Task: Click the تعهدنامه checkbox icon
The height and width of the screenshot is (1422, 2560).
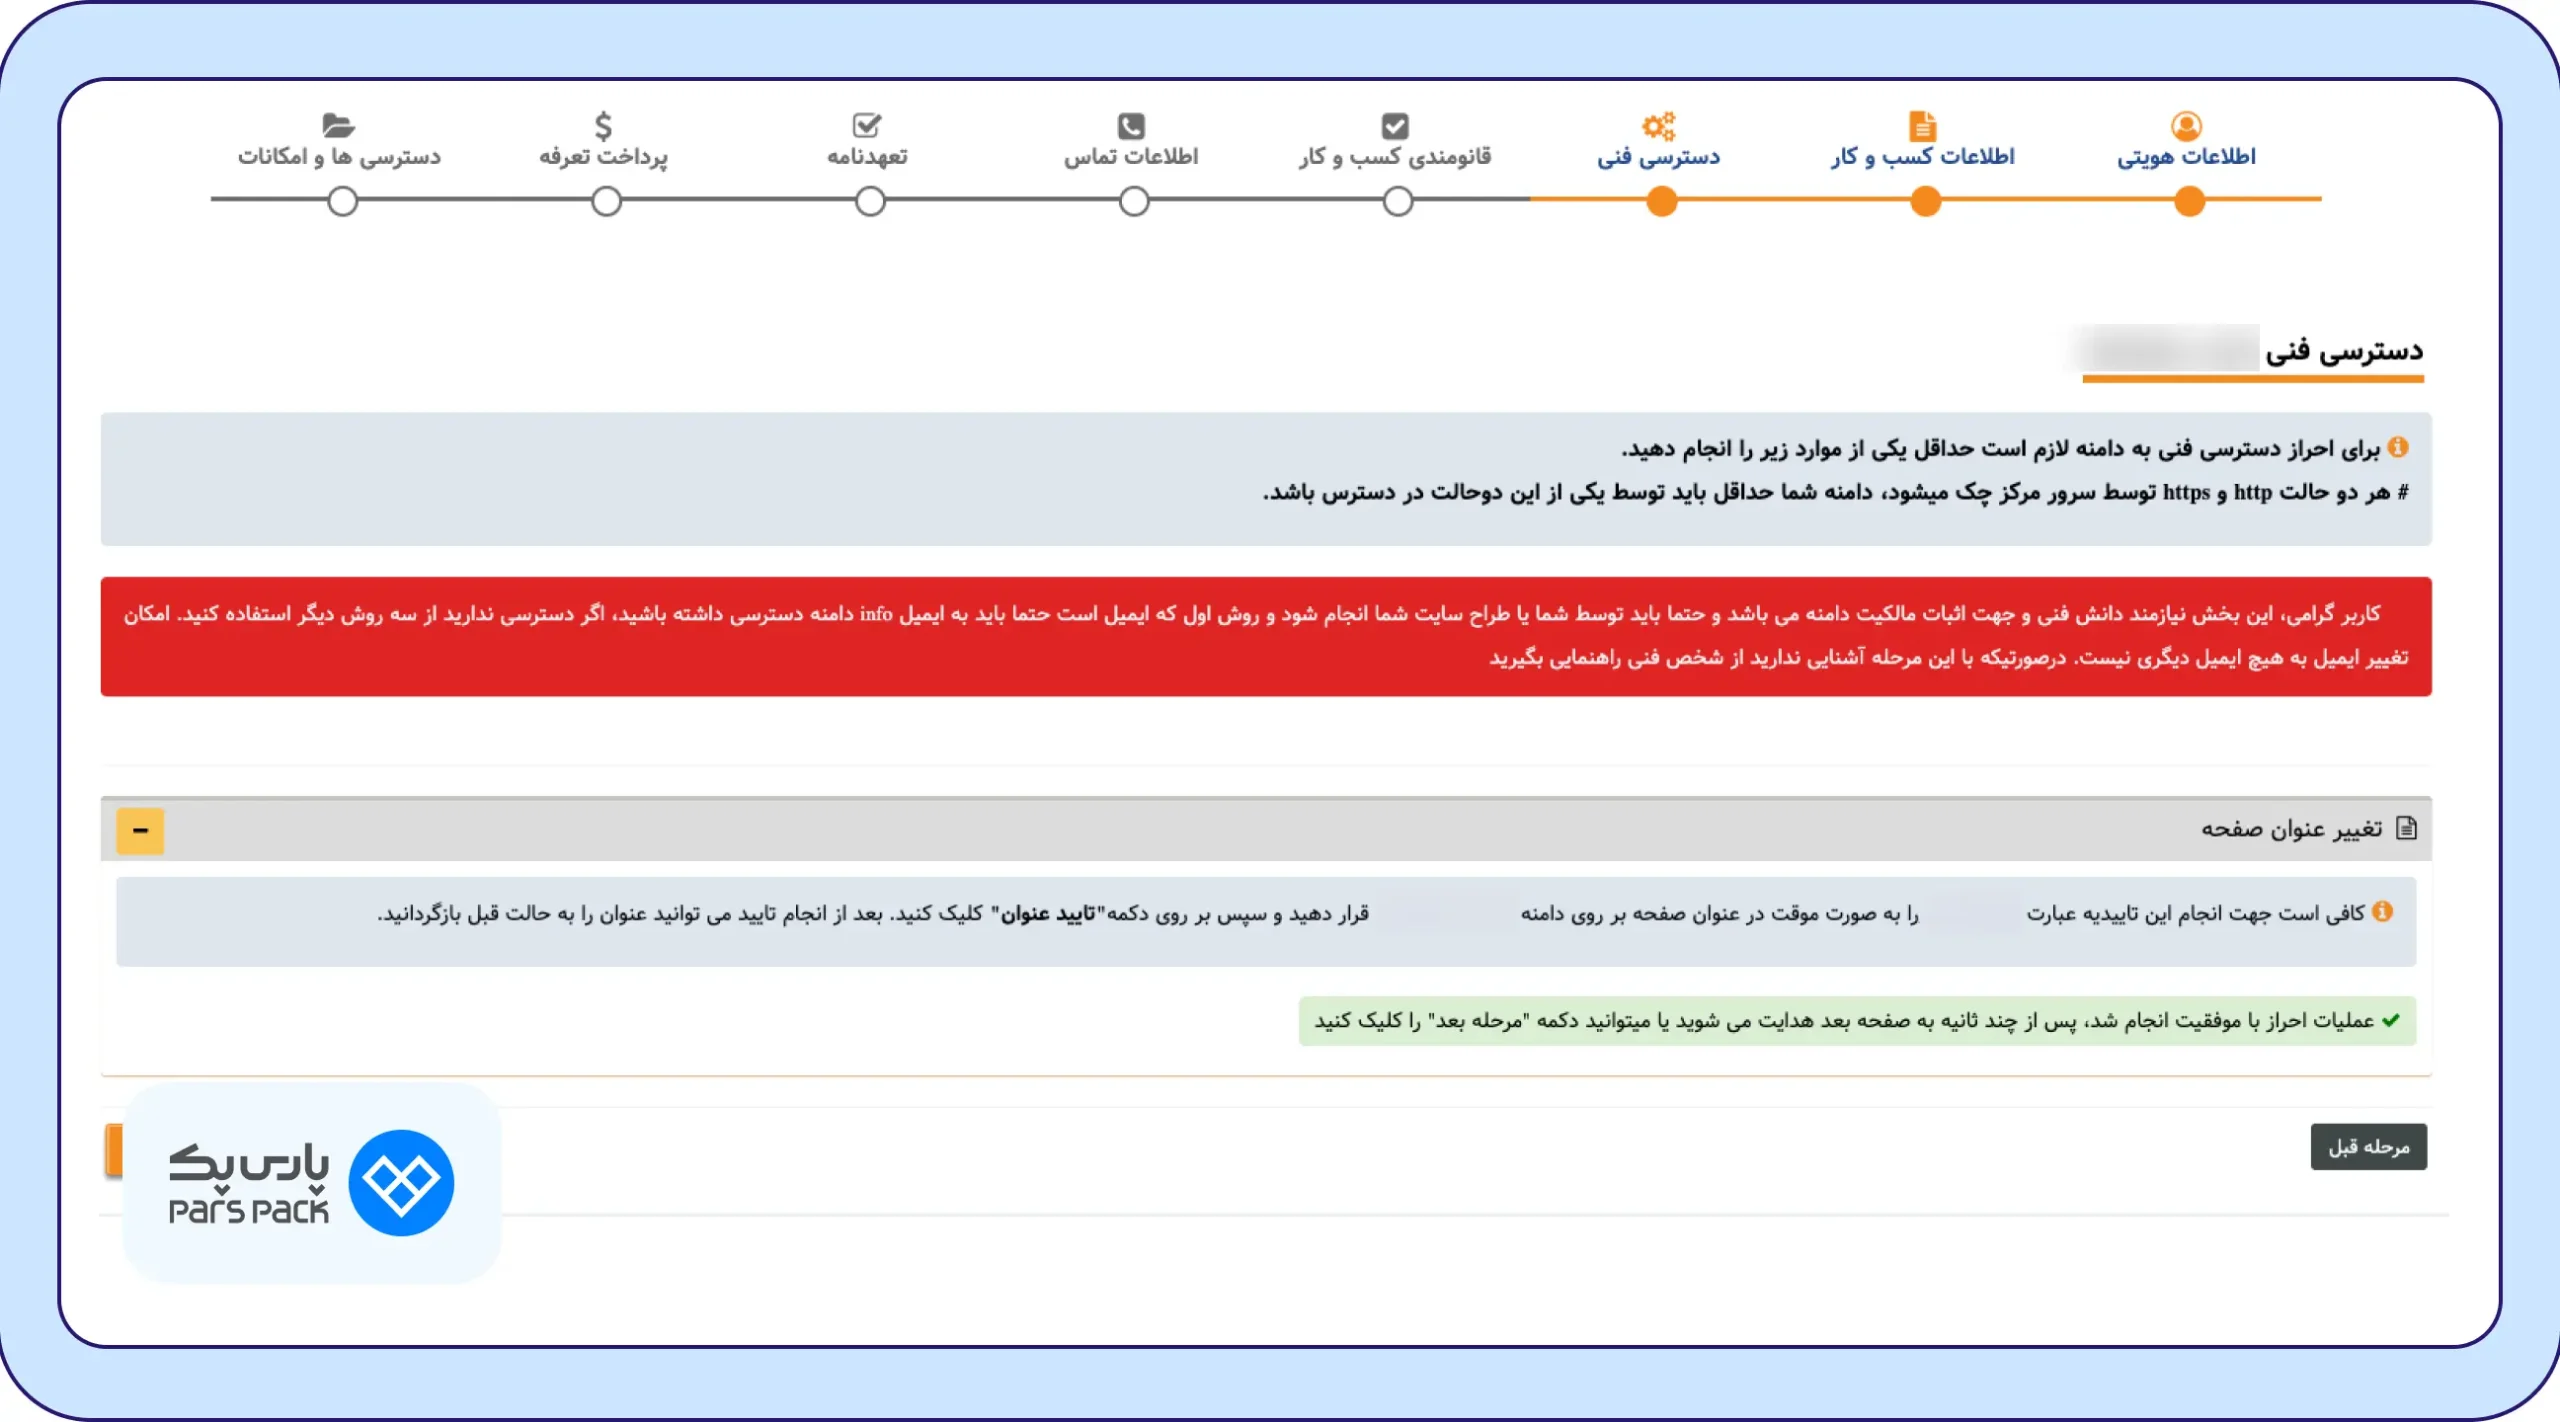Action: 867,125
